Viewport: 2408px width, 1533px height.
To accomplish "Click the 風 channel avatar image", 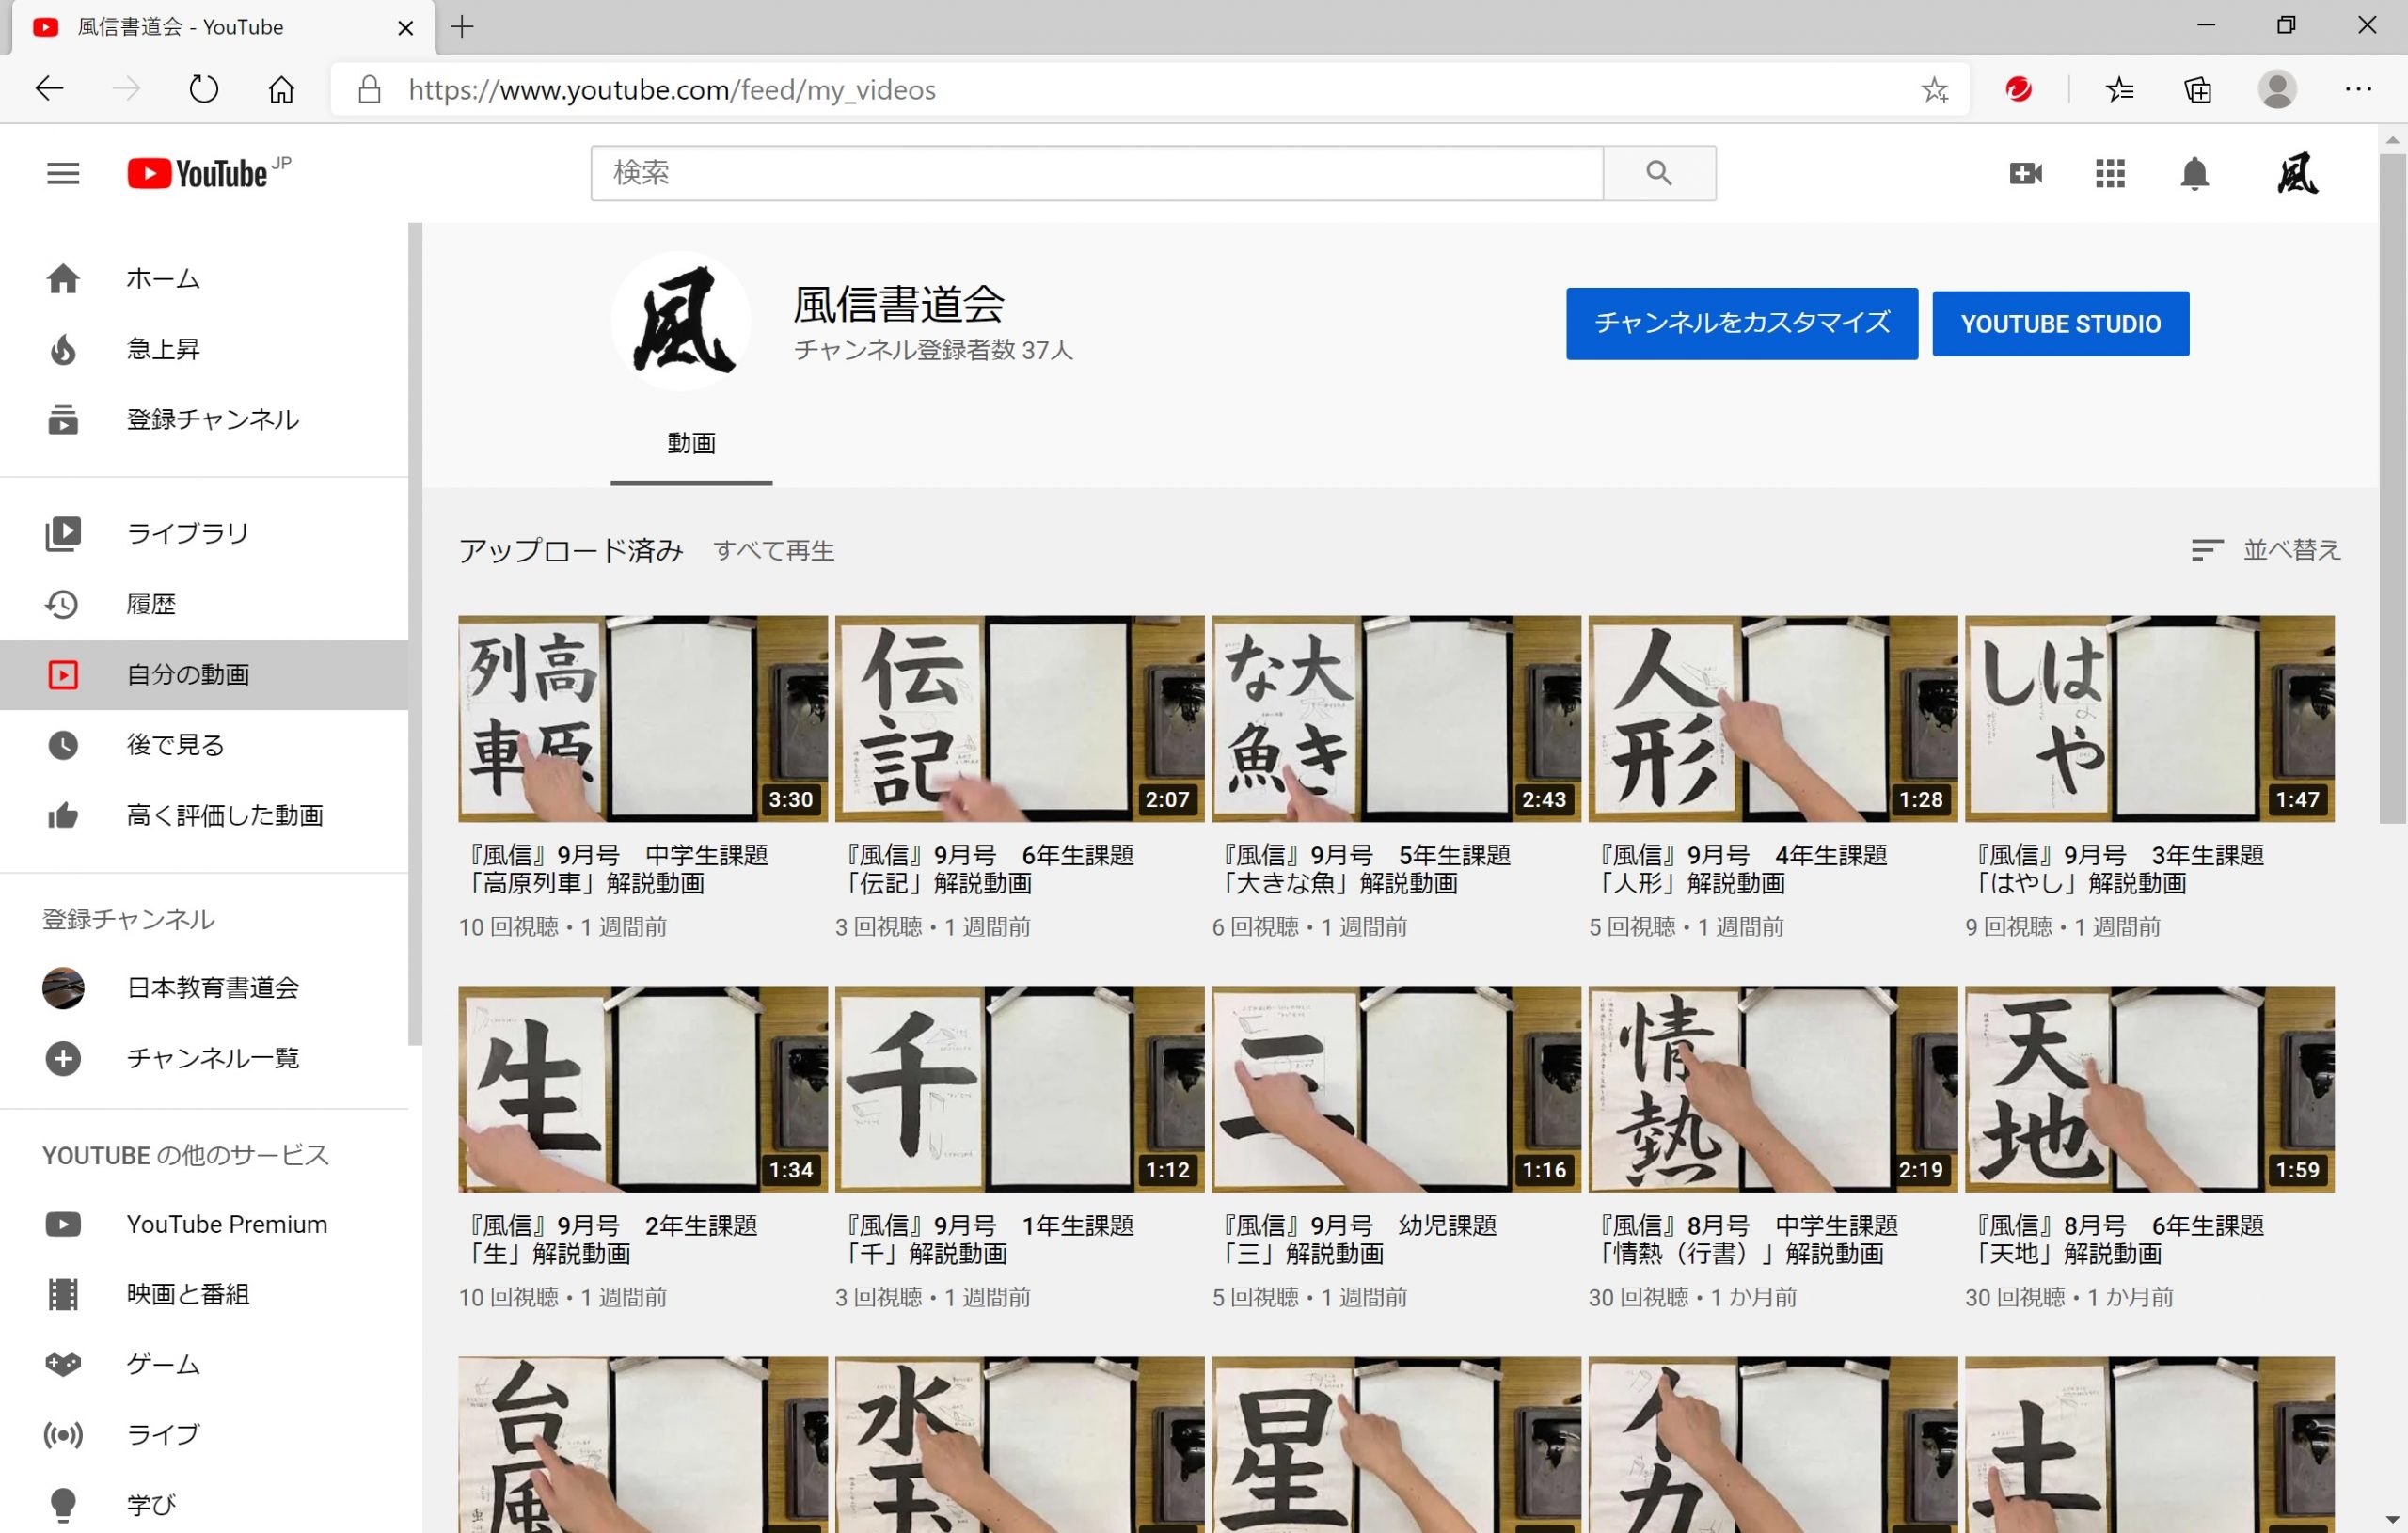I will click(x=681, y=321).
